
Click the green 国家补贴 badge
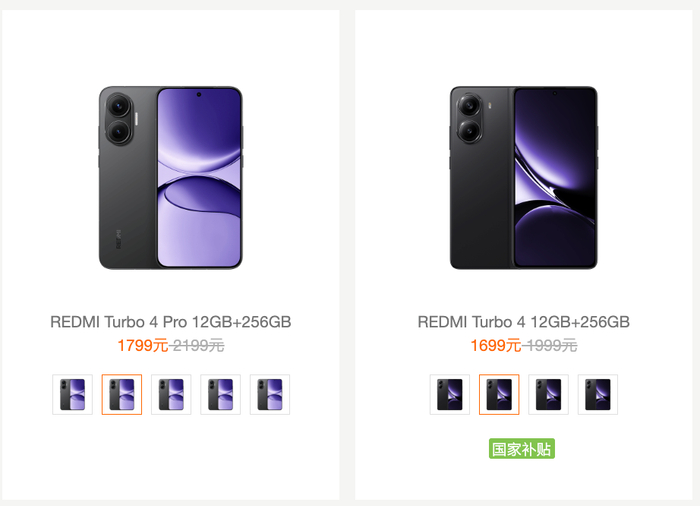522,449
